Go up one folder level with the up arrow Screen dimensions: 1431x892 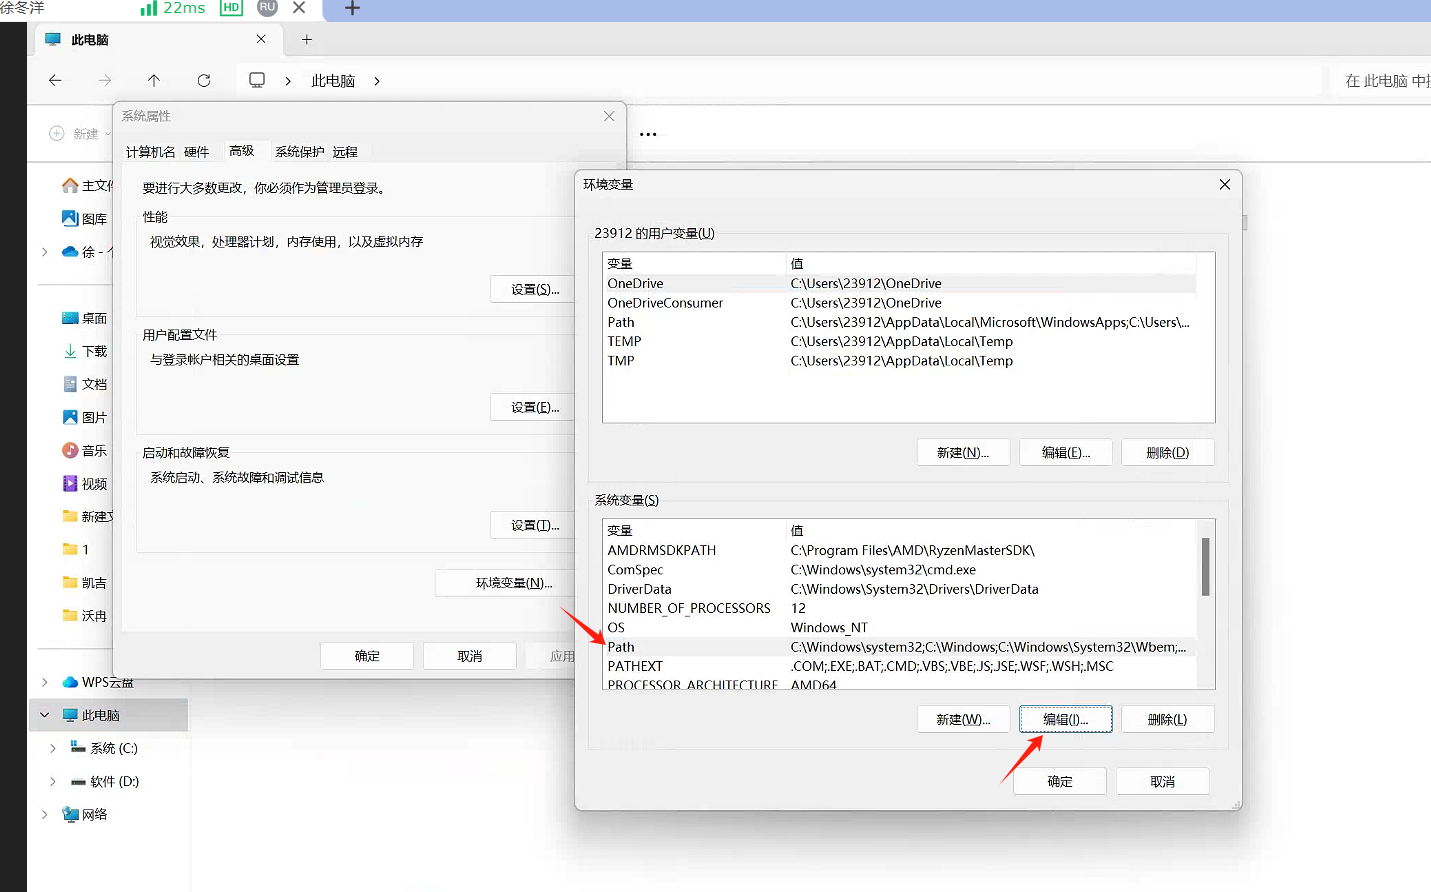[x=154, y=80]
